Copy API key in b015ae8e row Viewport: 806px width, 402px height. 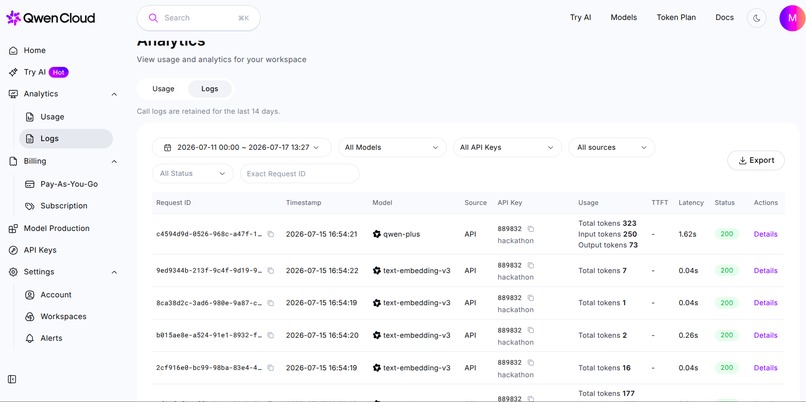[x=530, y=331]
